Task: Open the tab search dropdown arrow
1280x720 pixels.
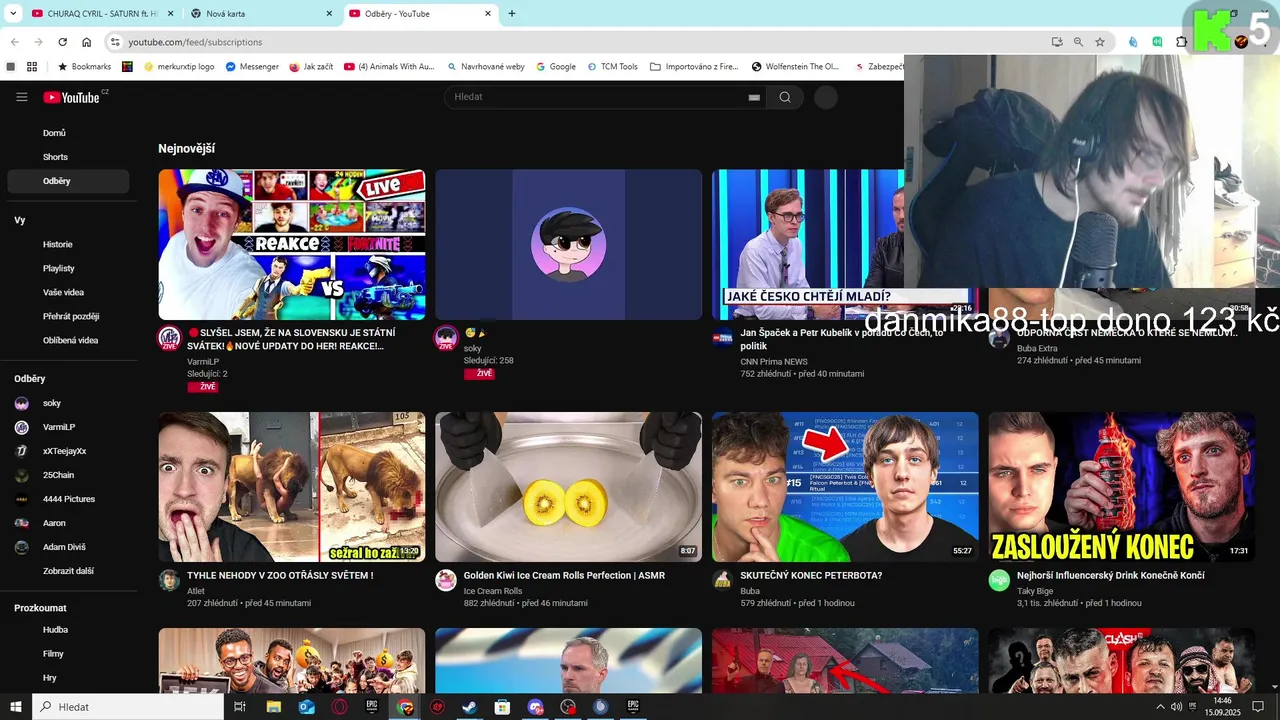Action: point(13,13)
